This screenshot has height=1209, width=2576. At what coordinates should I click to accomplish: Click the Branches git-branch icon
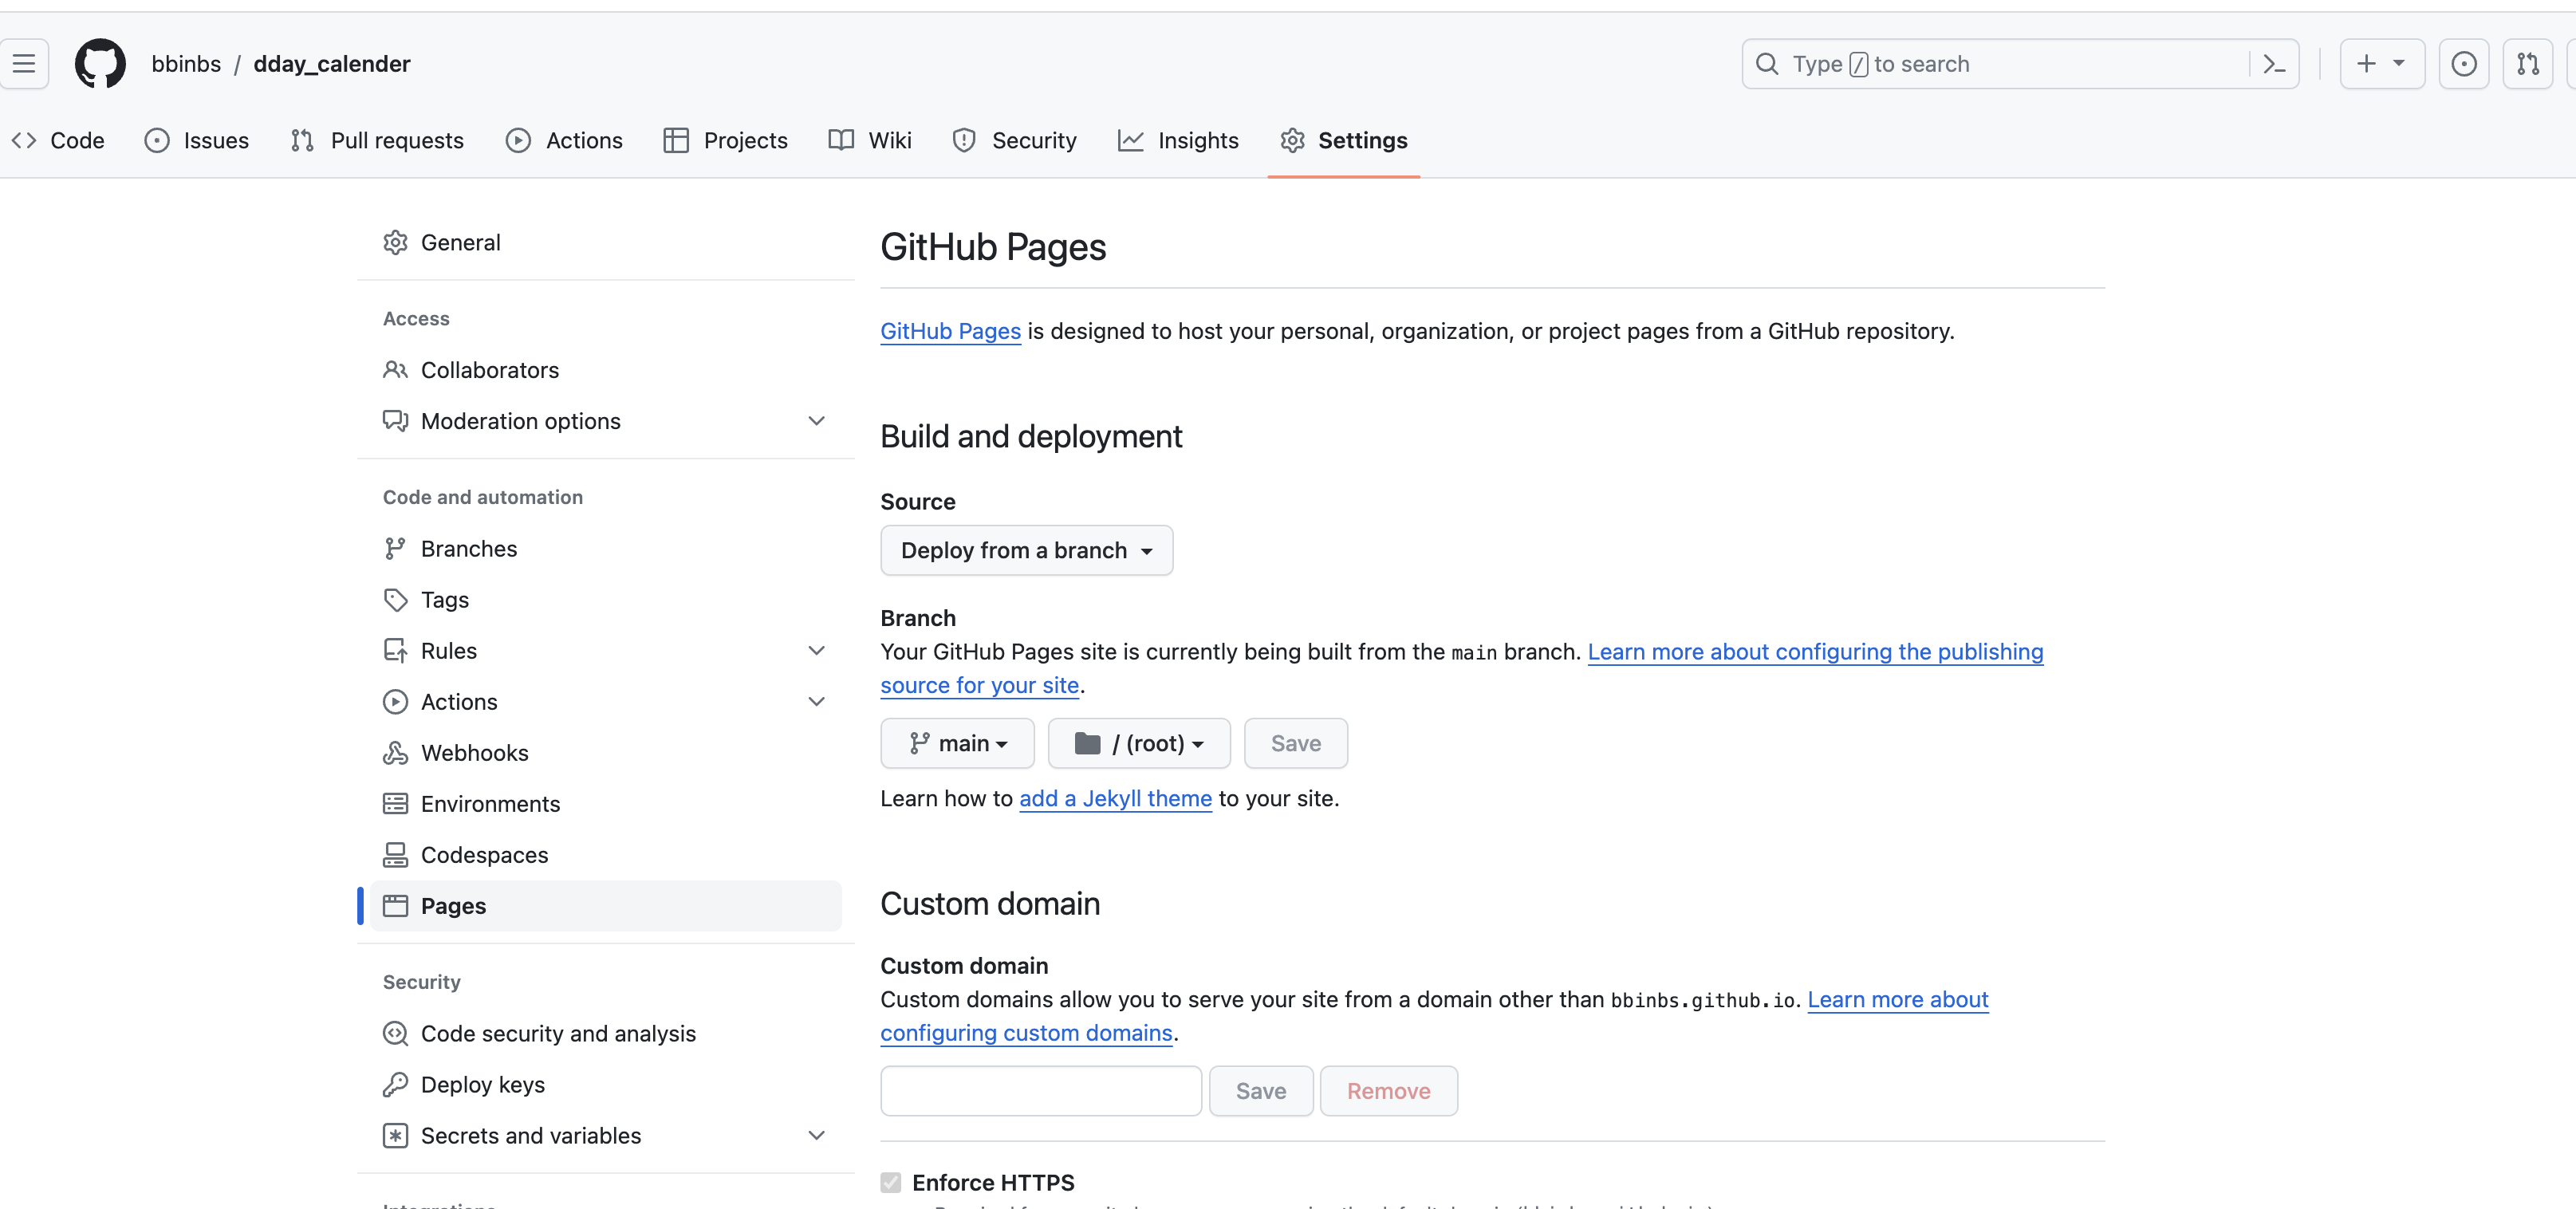coord(395,549)
